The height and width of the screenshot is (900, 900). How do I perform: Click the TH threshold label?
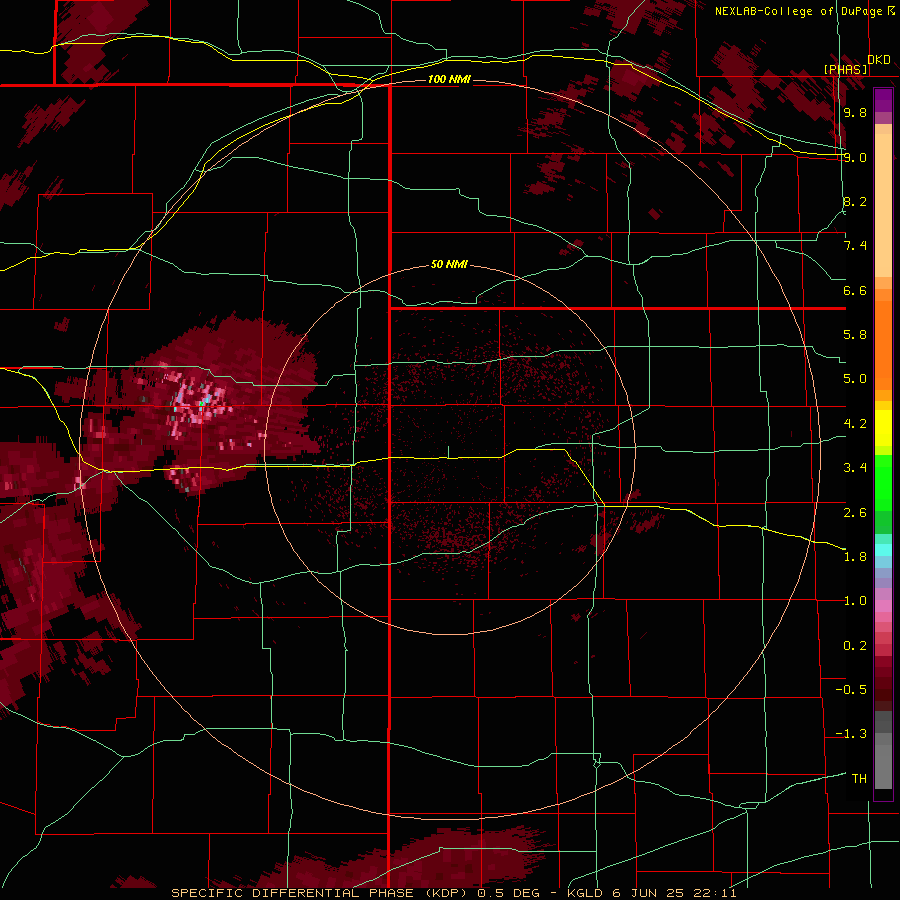coord(859,778)
